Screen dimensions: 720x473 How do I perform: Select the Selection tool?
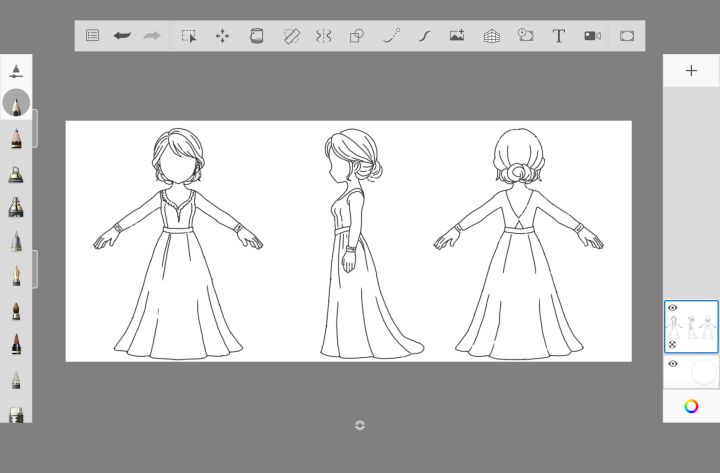click(x=189, y=36)
